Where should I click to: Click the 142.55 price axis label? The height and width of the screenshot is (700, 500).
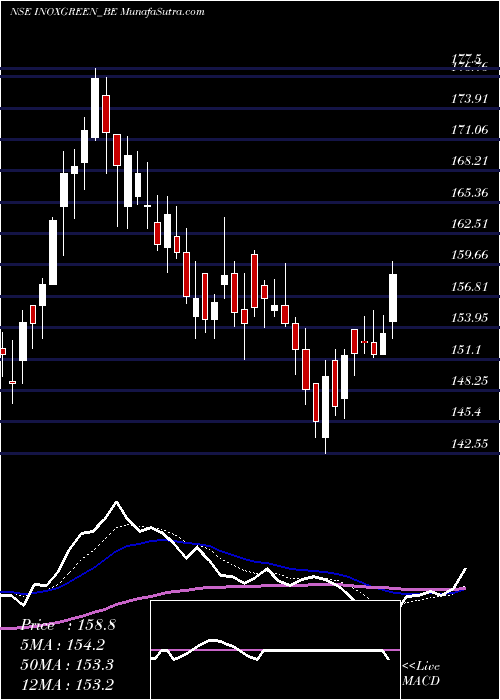point(470,444)
